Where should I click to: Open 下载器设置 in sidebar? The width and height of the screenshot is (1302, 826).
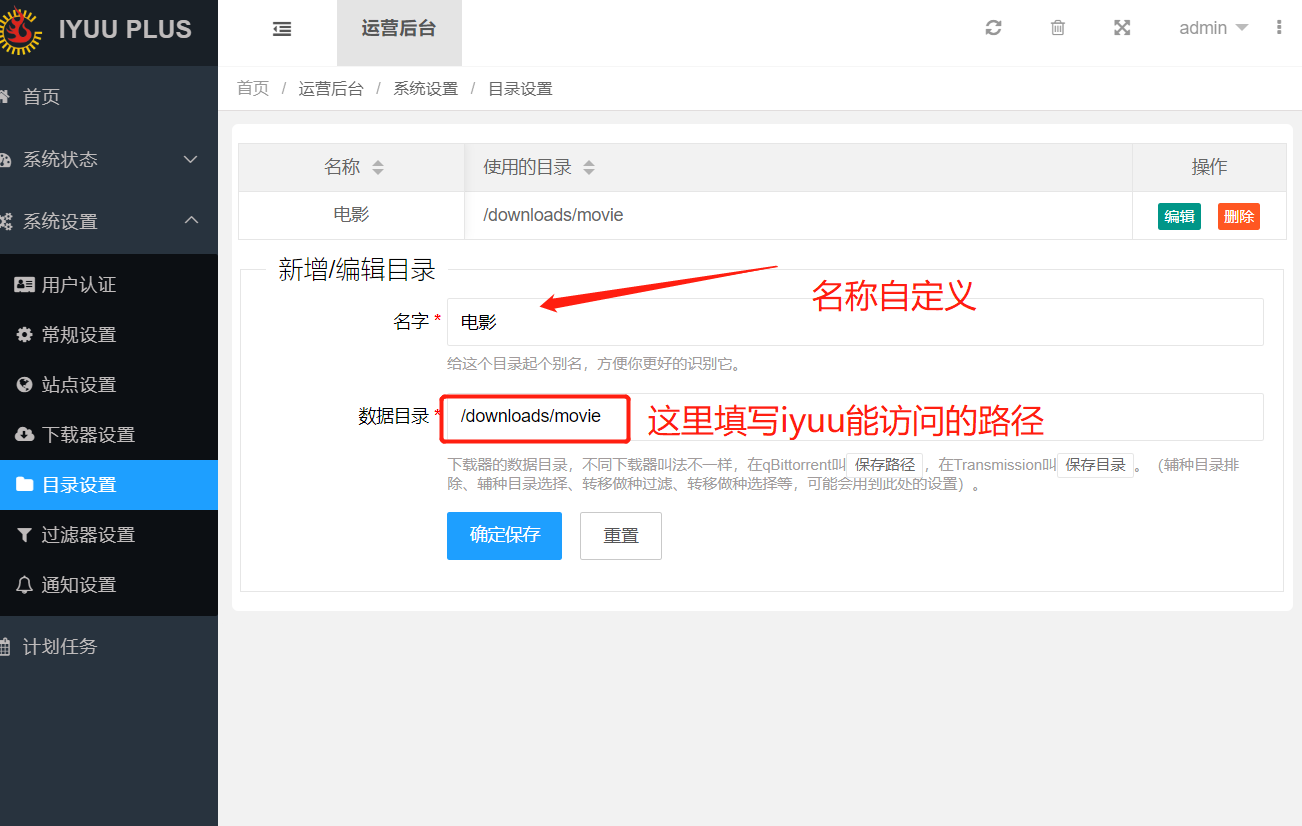click(109, 435)
